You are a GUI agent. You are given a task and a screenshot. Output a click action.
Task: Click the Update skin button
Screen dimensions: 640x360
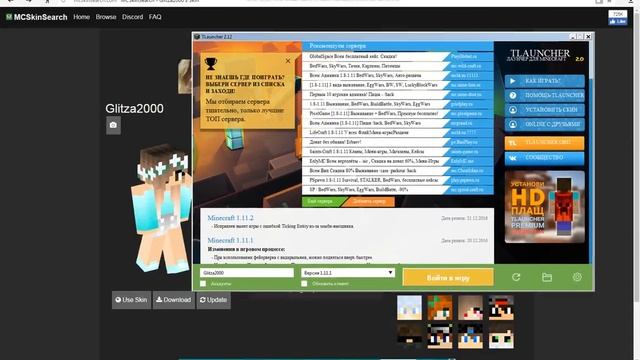(213, 300)
